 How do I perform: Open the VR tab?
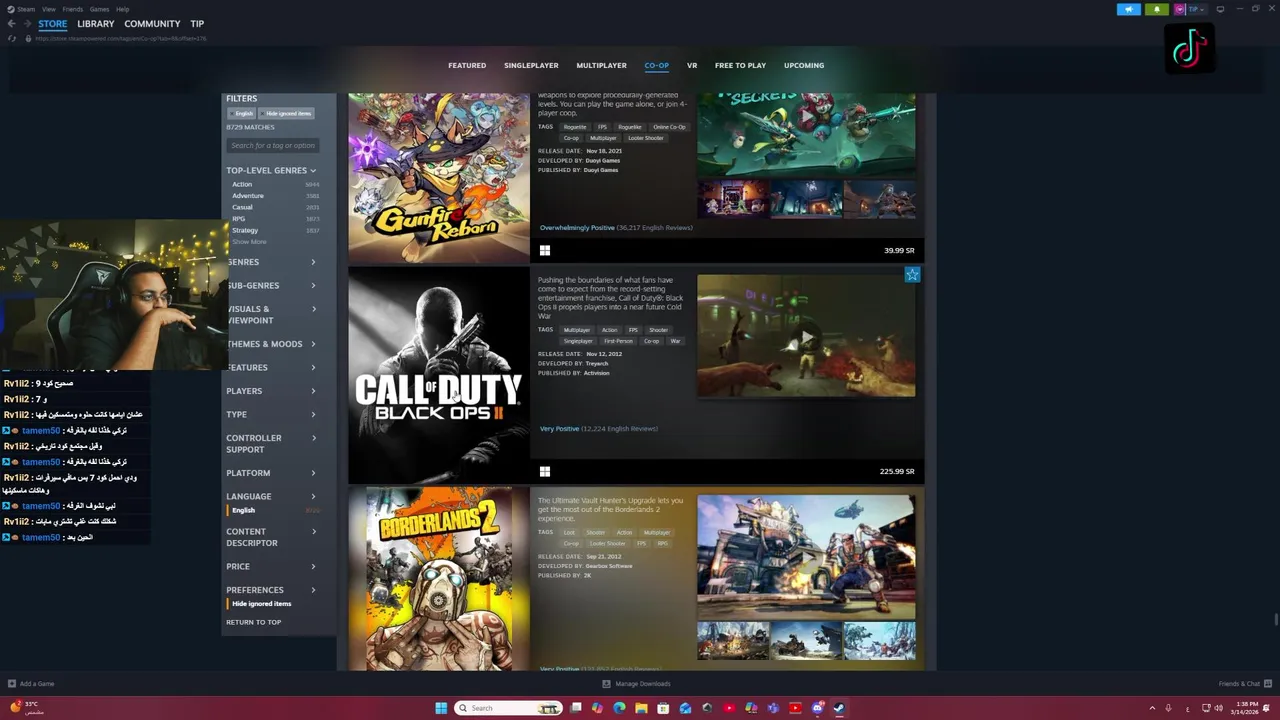pyautogui.click(x=692, y=65)
